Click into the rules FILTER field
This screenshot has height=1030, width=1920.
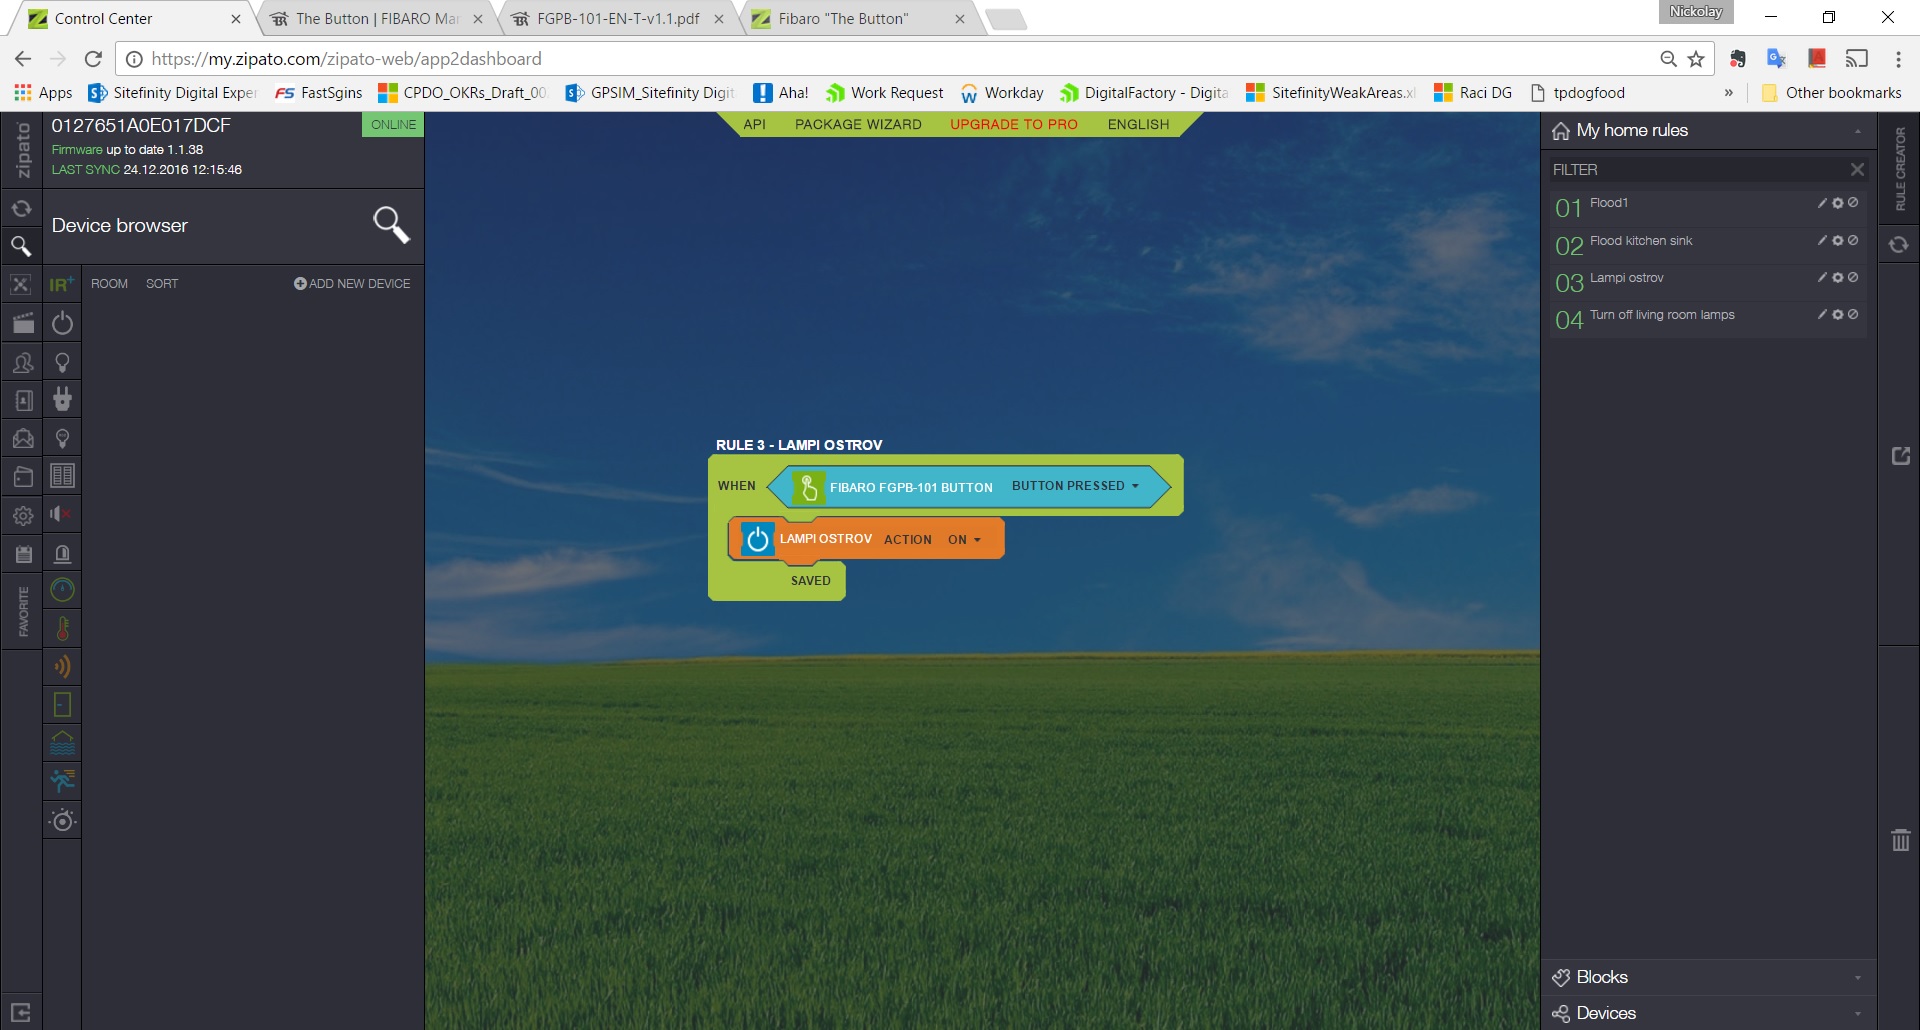tap(1695, 170)
